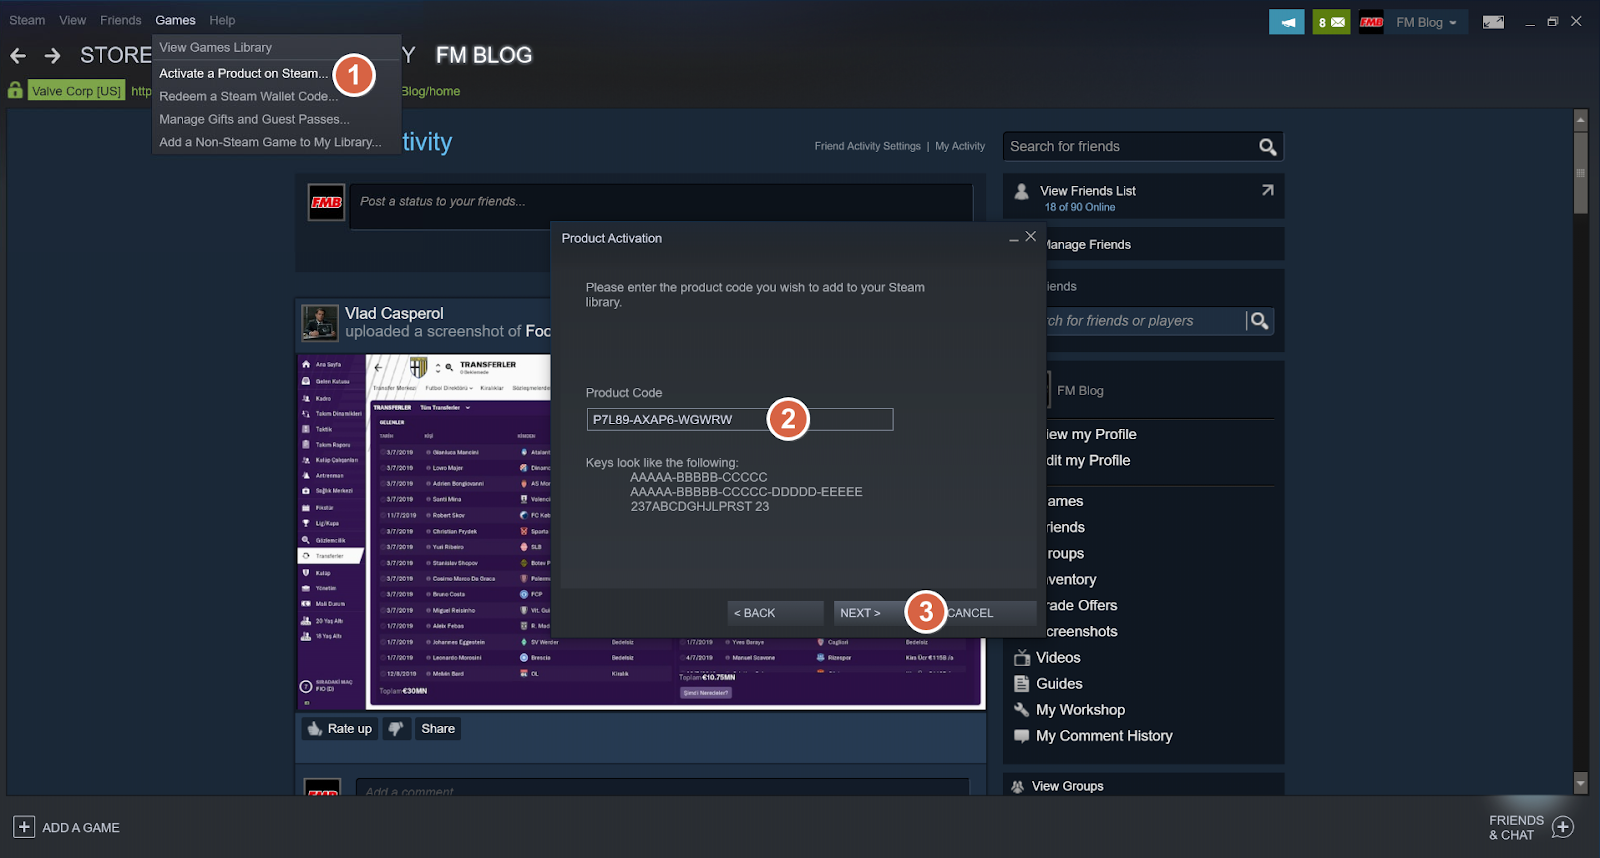Viewport: 1600px width, 858px height.
Task: Open the Videos icon link
Action: (1021, 657)
